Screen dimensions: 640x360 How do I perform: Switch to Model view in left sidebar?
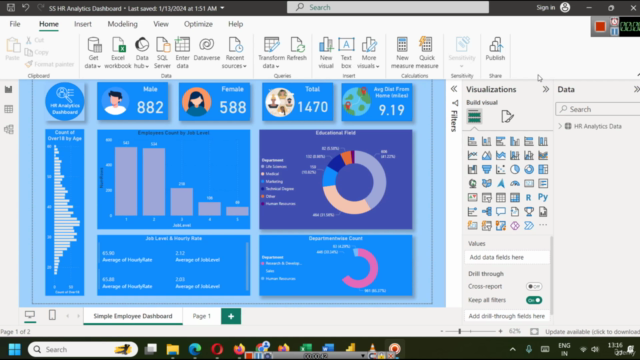(x=9, y=129)
